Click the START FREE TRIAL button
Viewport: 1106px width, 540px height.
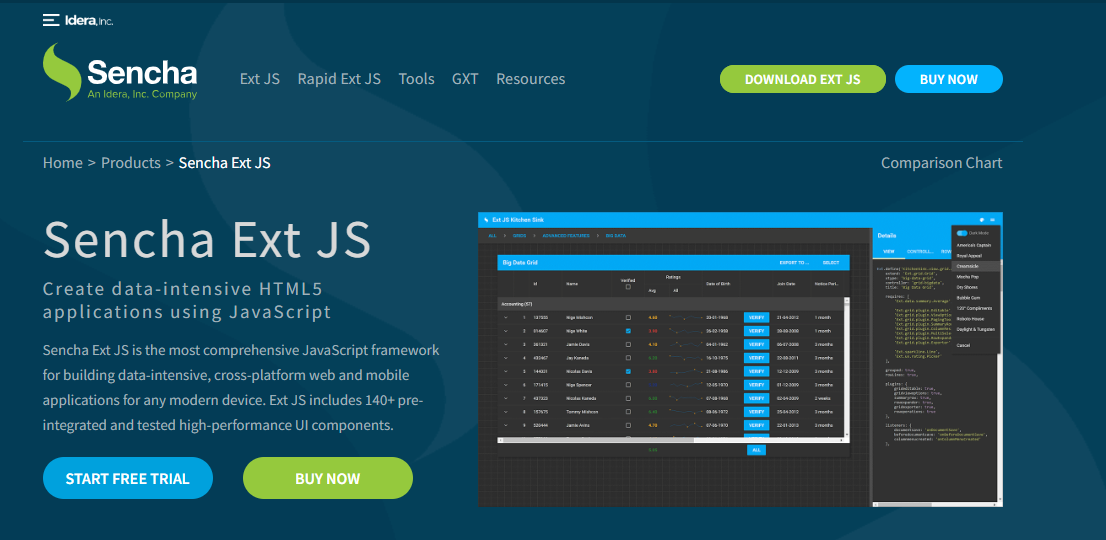(128, 478)
